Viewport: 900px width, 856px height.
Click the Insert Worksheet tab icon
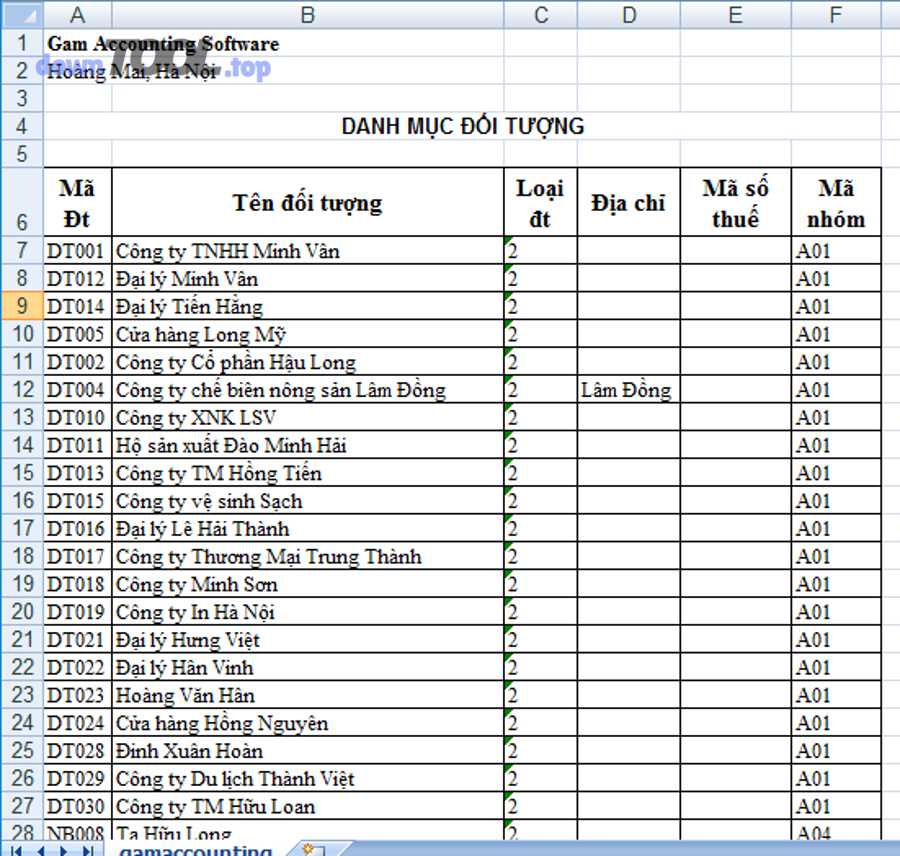[307, 848]
